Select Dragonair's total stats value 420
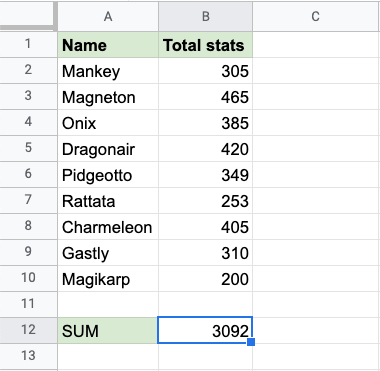The height and width of the screenshot is (371, 380). coord(206,149)
